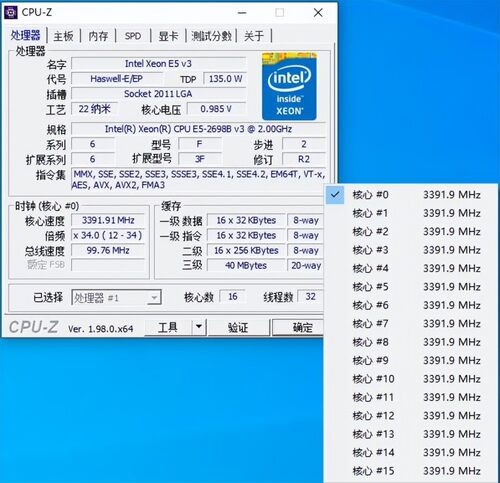Switch to the 主板 tab
This screenshot has width=500, height=483.
(x=63, y=36)
